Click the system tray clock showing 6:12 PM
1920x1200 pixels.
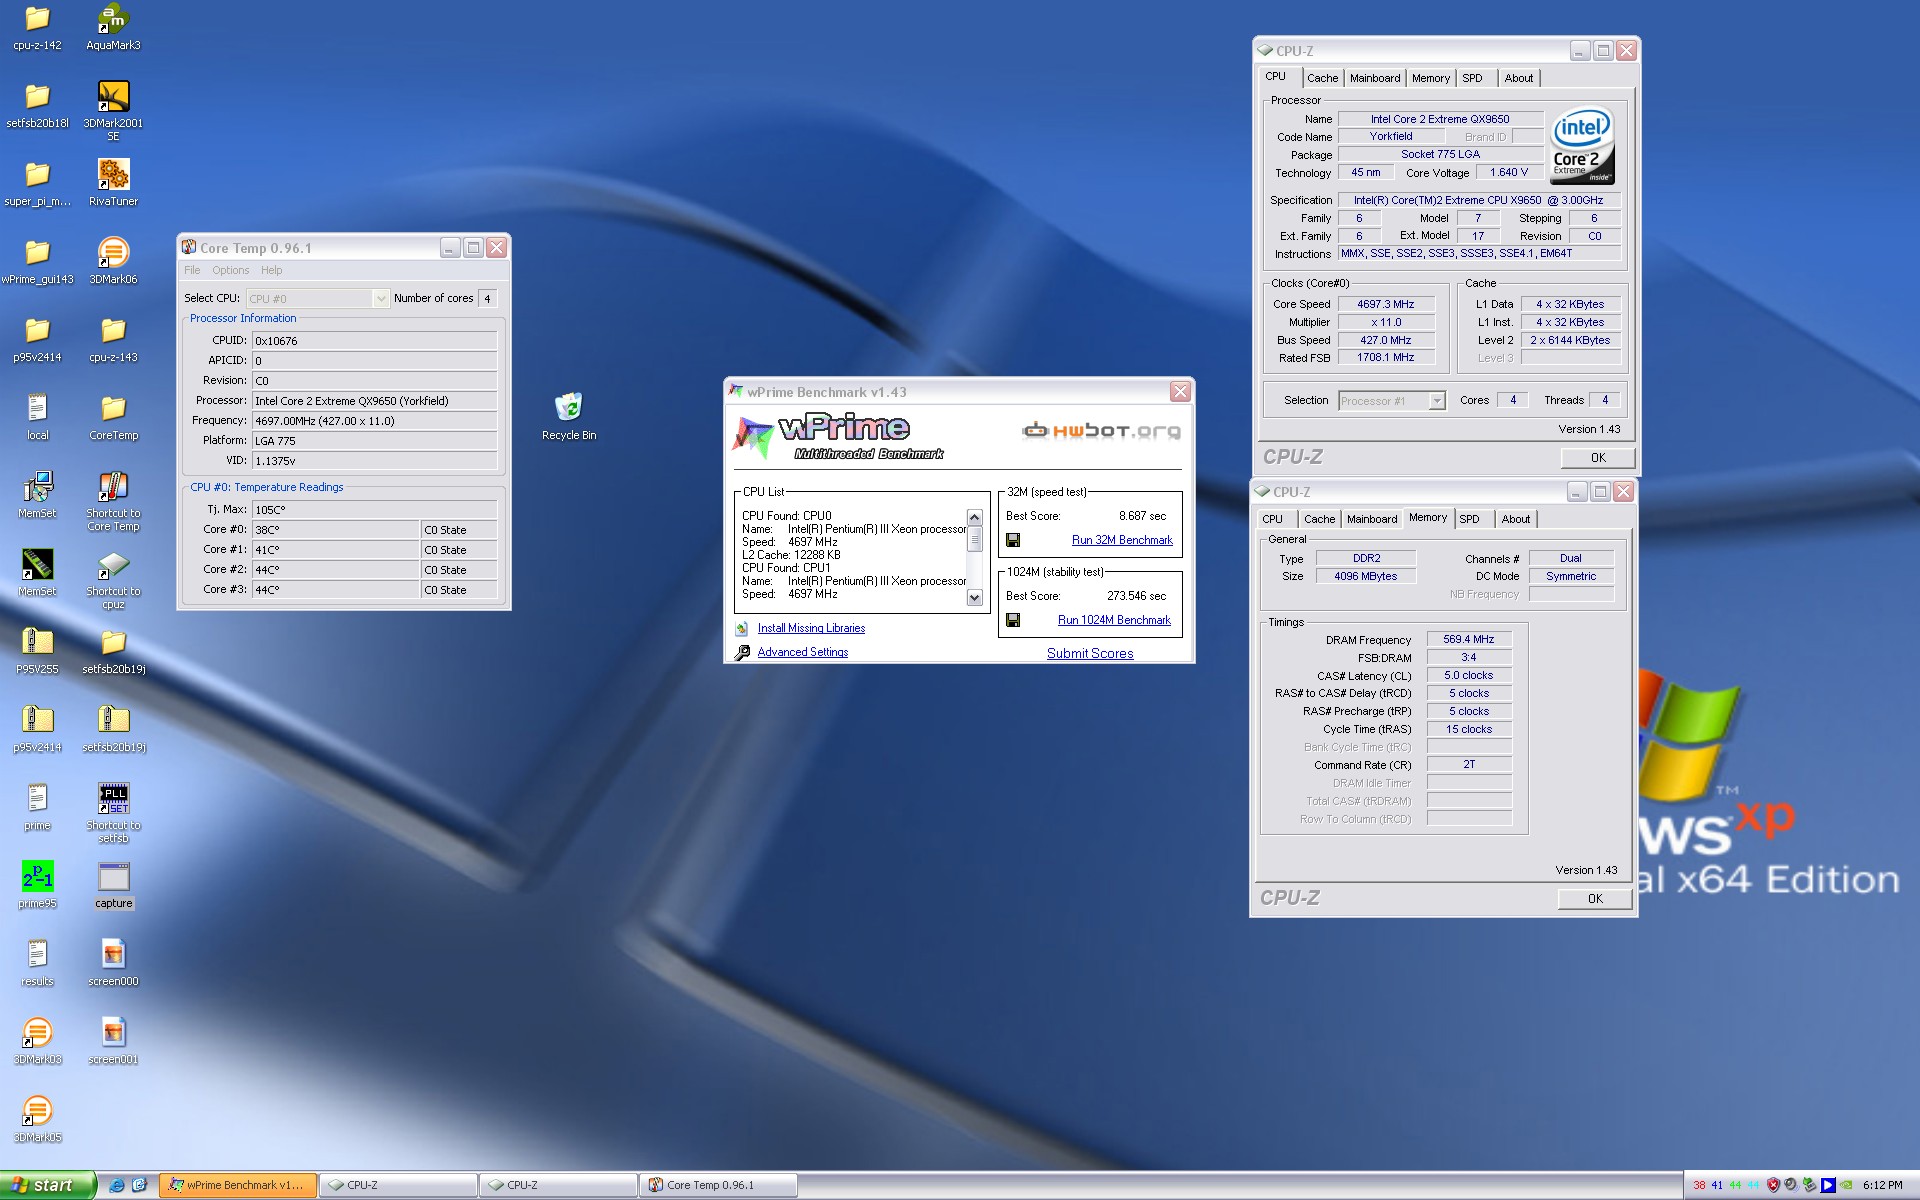(1882, 1185)
